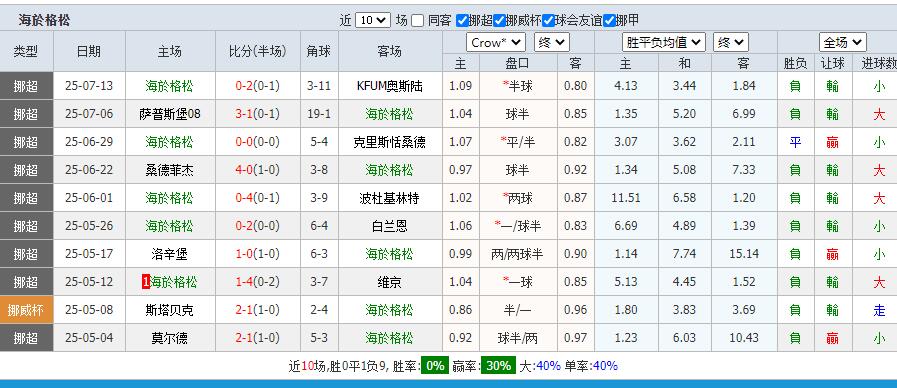This screenshot has height=388, width=897.
Task: Click the 大 goals result on 25-07-06
Action: click(879, 114)
